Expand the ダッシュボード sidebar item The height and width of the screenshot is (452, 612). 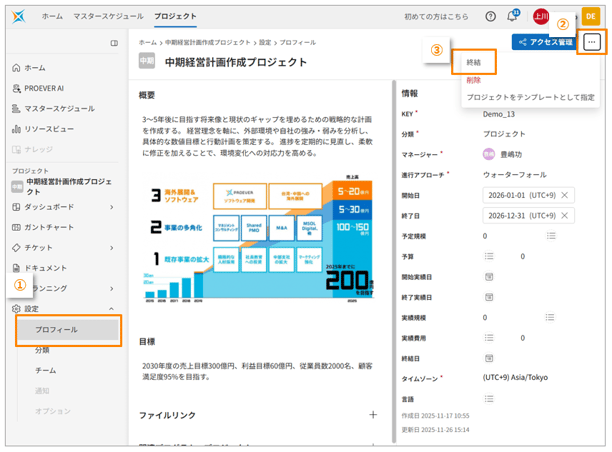tap(111, 207)
